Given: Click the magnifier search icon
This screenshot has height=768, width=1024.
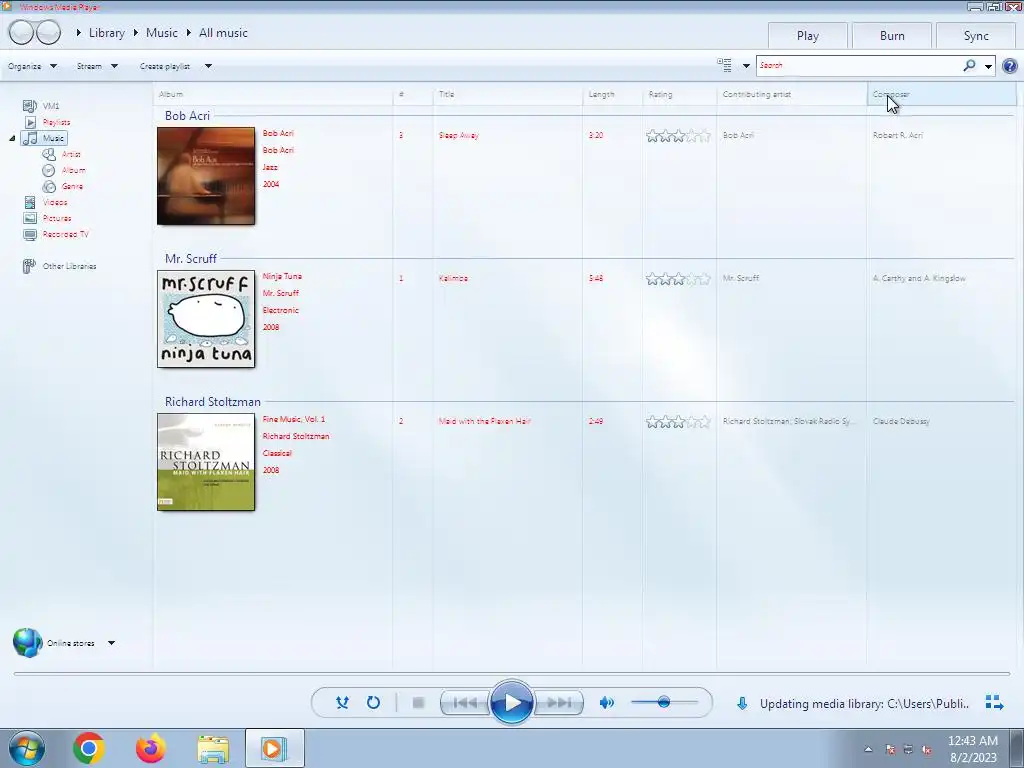Looking at the screenshot, I should point(970,65).
